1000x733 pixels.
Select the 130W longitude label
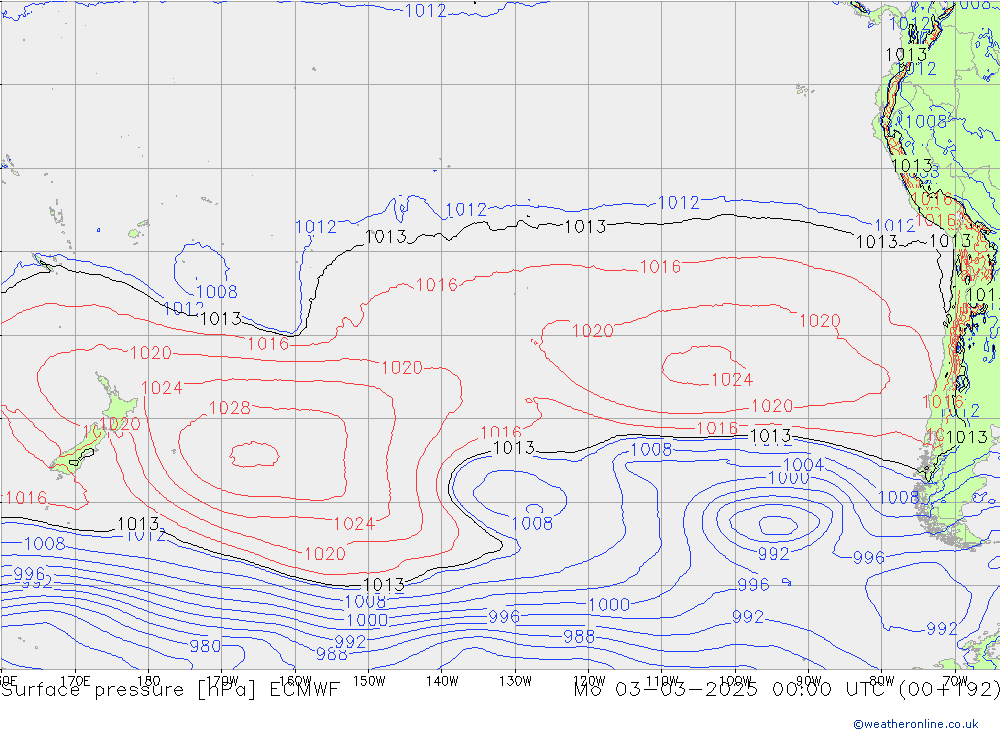point(515,681)
